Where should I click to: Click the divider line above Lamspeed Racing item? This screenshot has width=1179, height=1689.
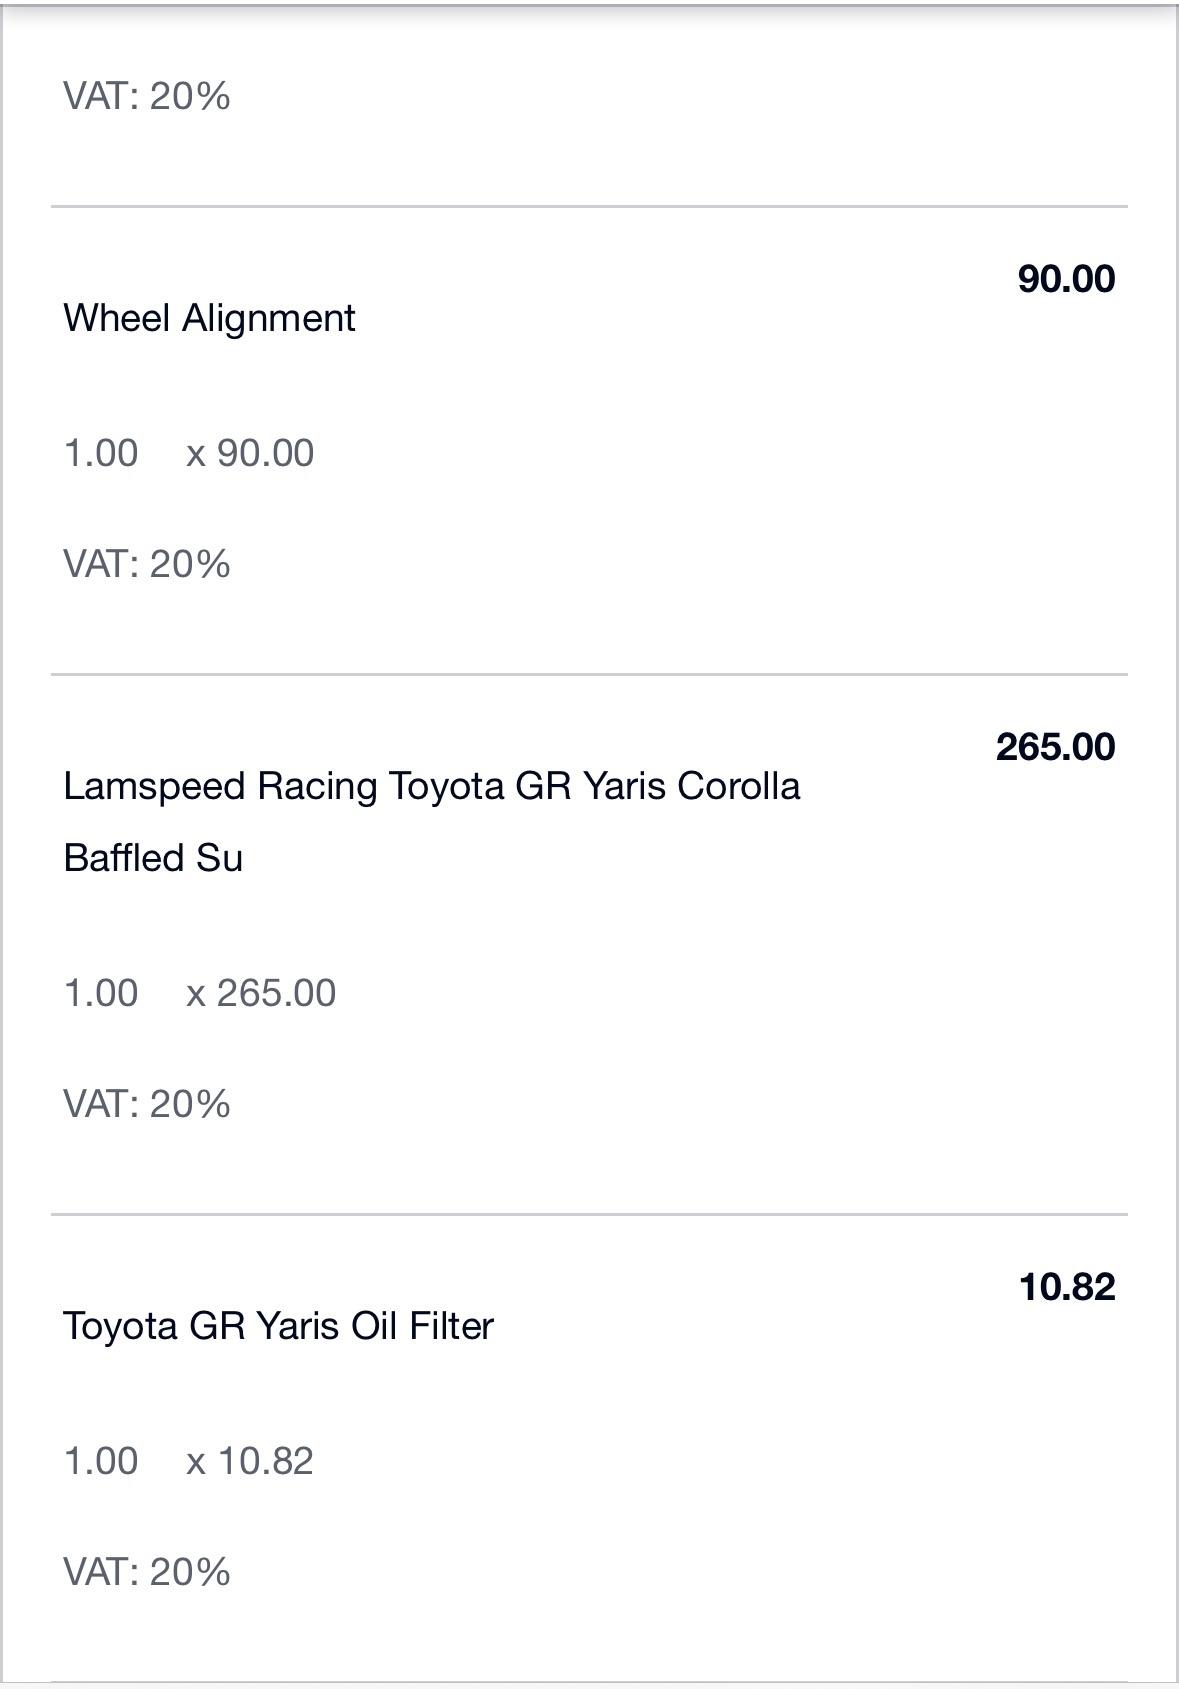click(x=589, y=675)
